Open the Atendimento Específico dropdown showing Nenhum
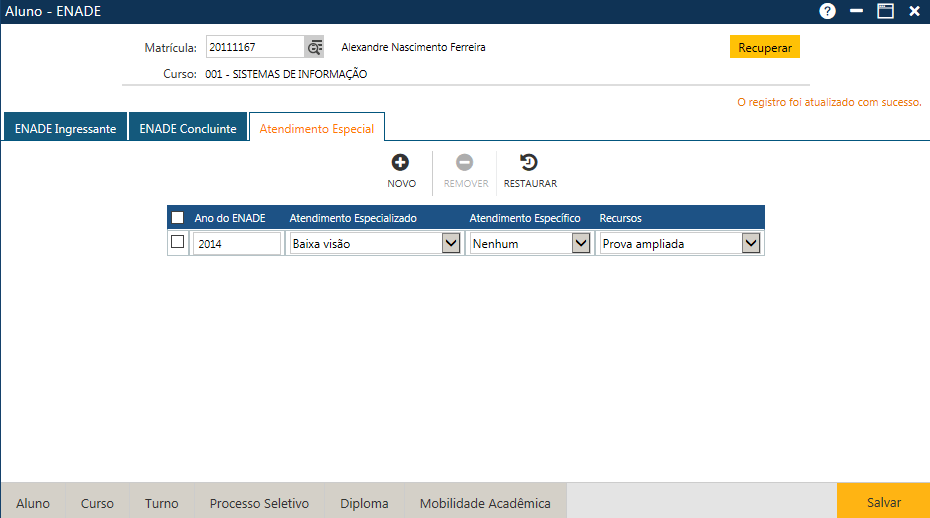This screenshot has width=930, height=518. 580,243
